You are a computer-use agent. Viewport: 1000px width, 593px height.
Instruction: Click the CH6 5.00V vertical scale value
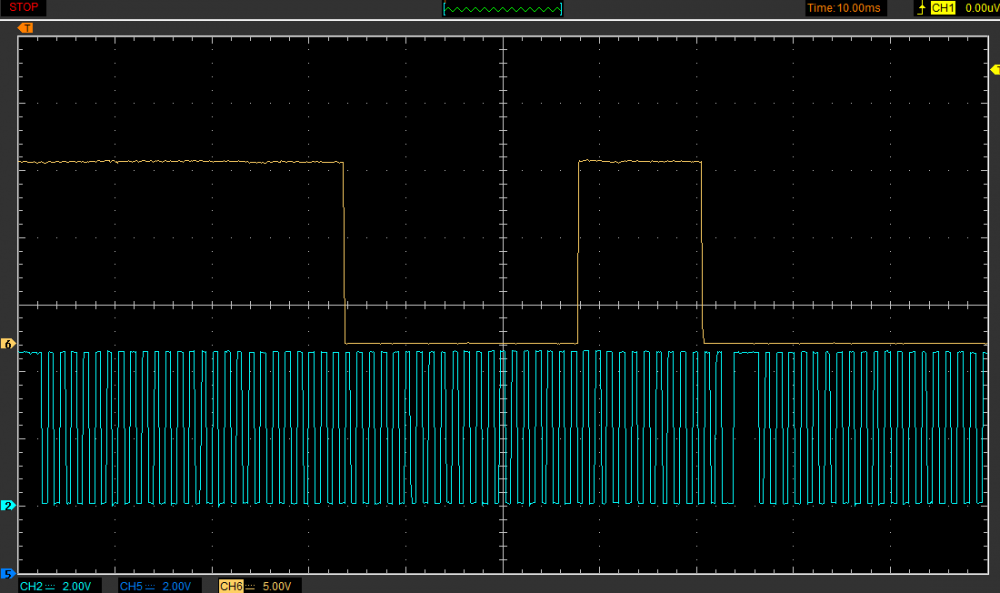pos(279,585)
